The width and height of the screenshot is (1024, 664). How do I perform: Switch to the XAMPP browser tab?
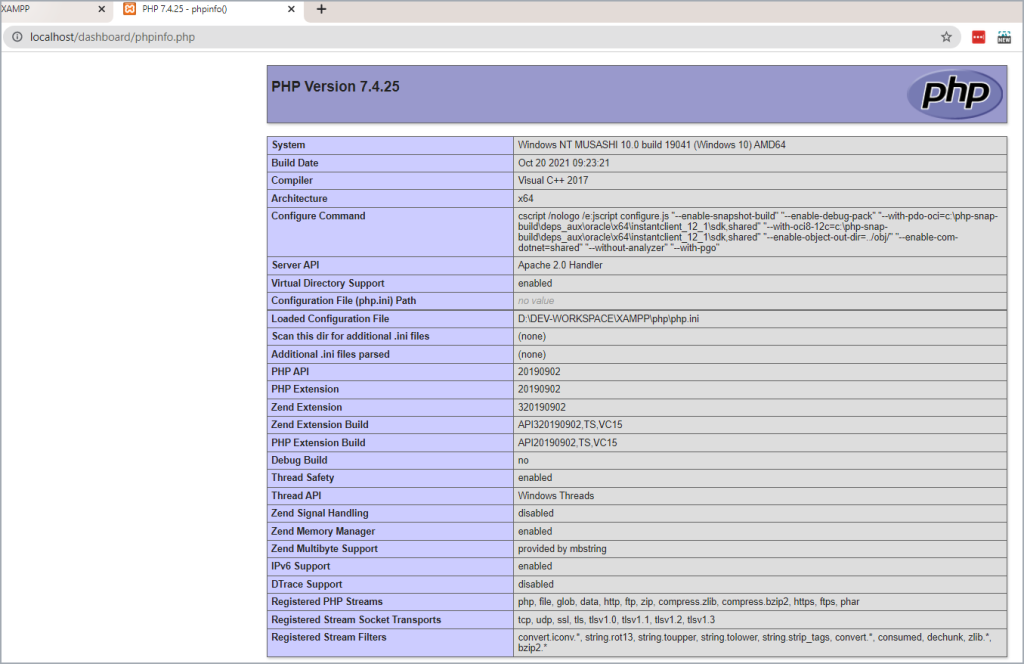(40, 9)
